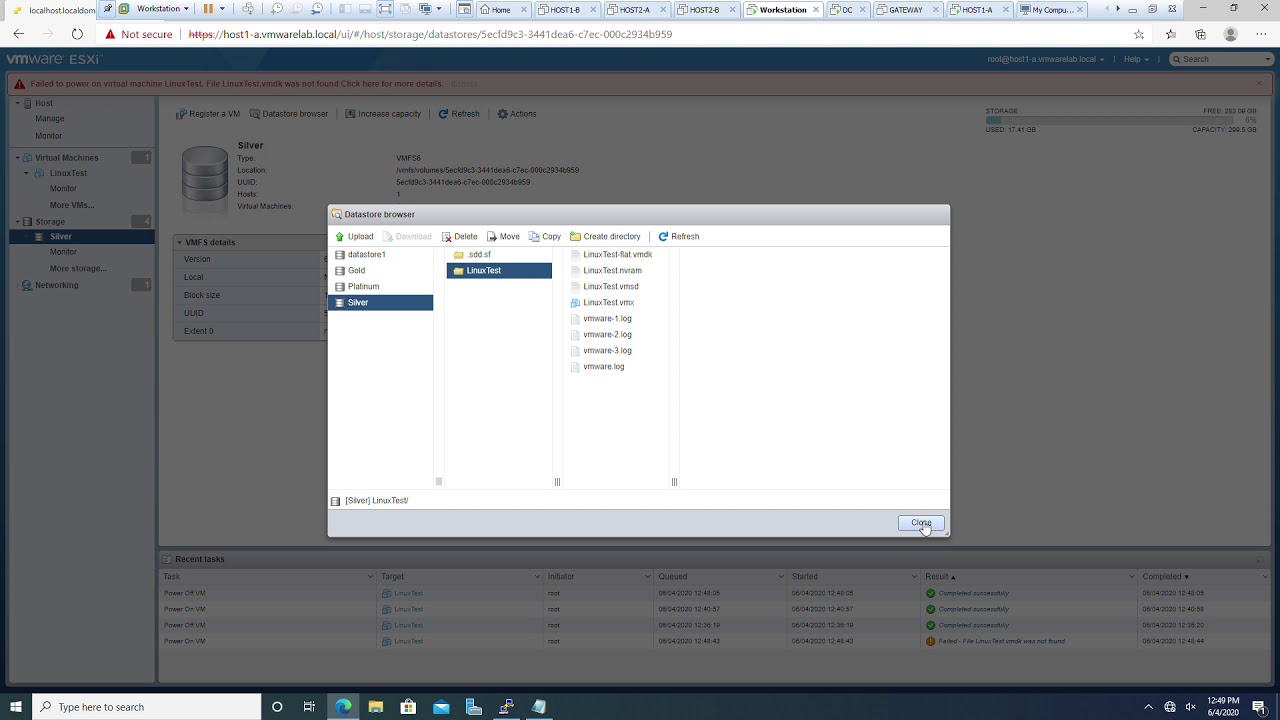This screenshot has width=1280, height=720.
Task: Select the LinuxTest folder
Action: point(498,271)
